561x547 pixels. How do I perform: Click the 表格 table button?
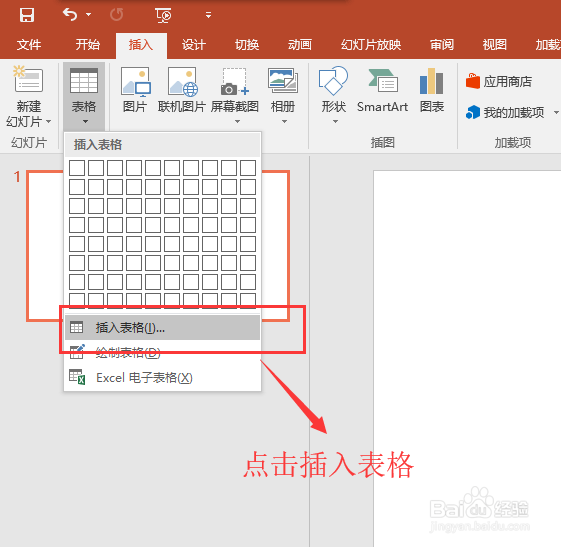point(84,96)
